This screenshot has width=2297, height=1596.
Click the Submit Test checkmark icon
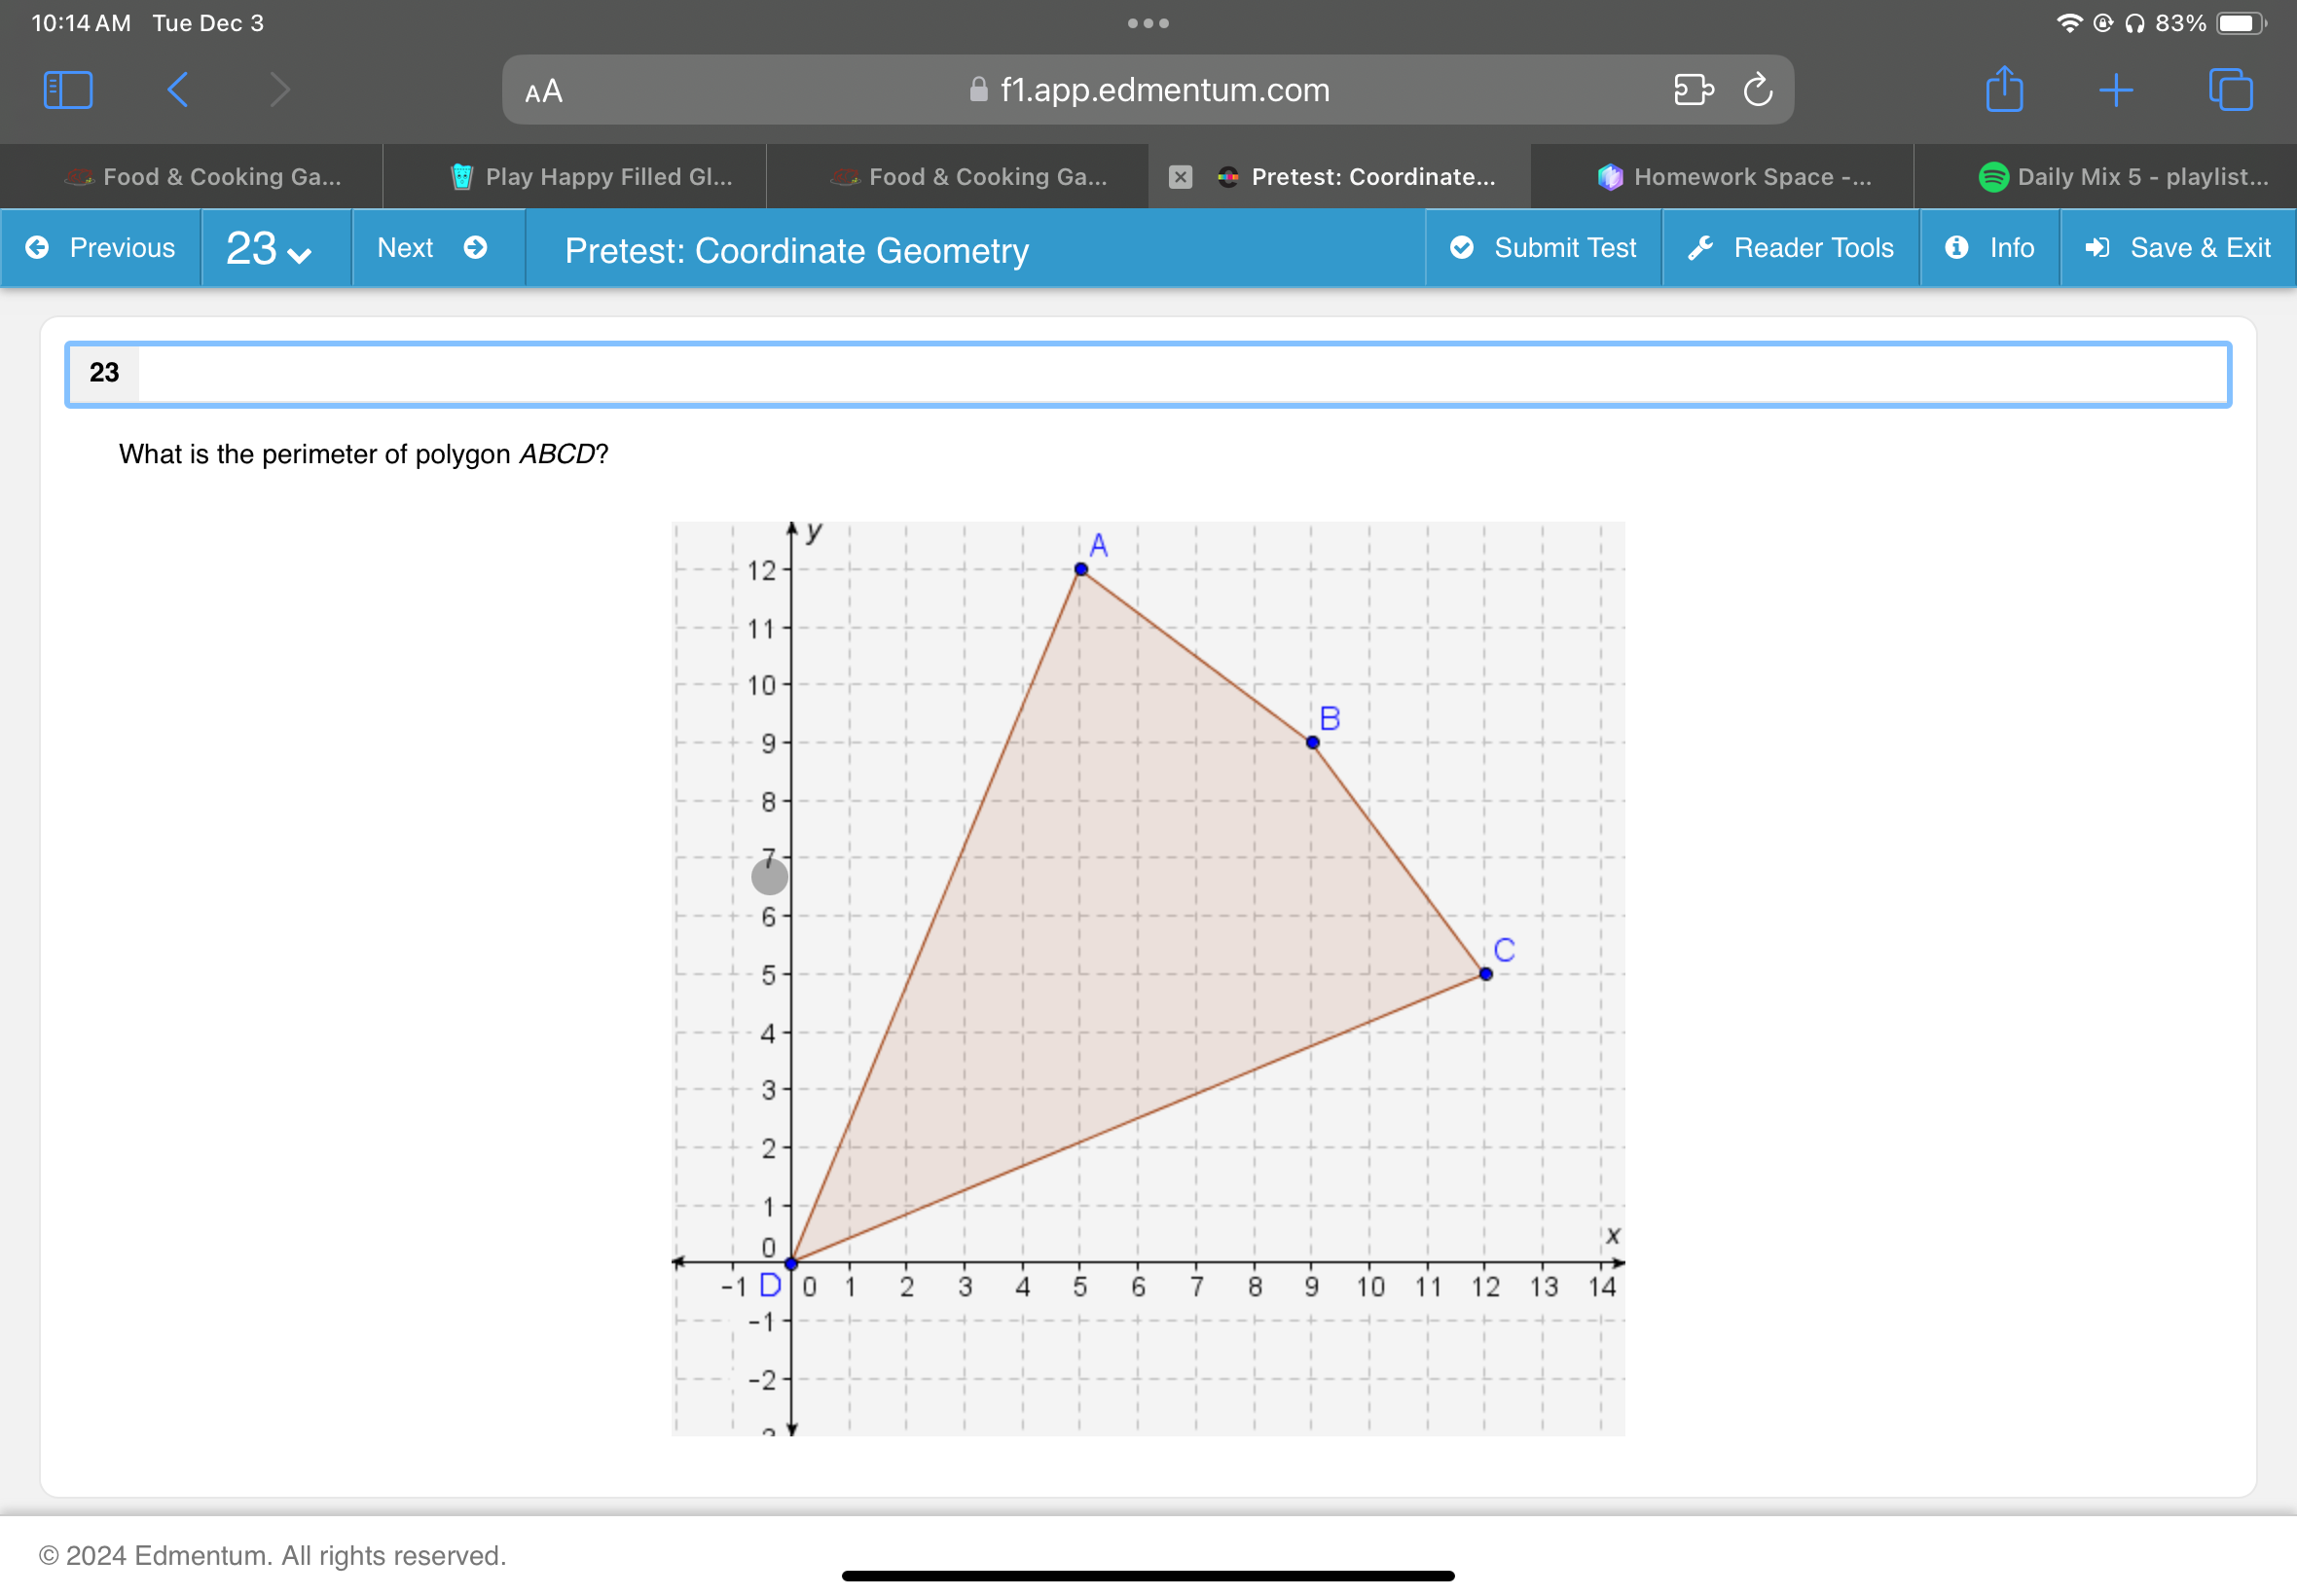(1462, 247)
